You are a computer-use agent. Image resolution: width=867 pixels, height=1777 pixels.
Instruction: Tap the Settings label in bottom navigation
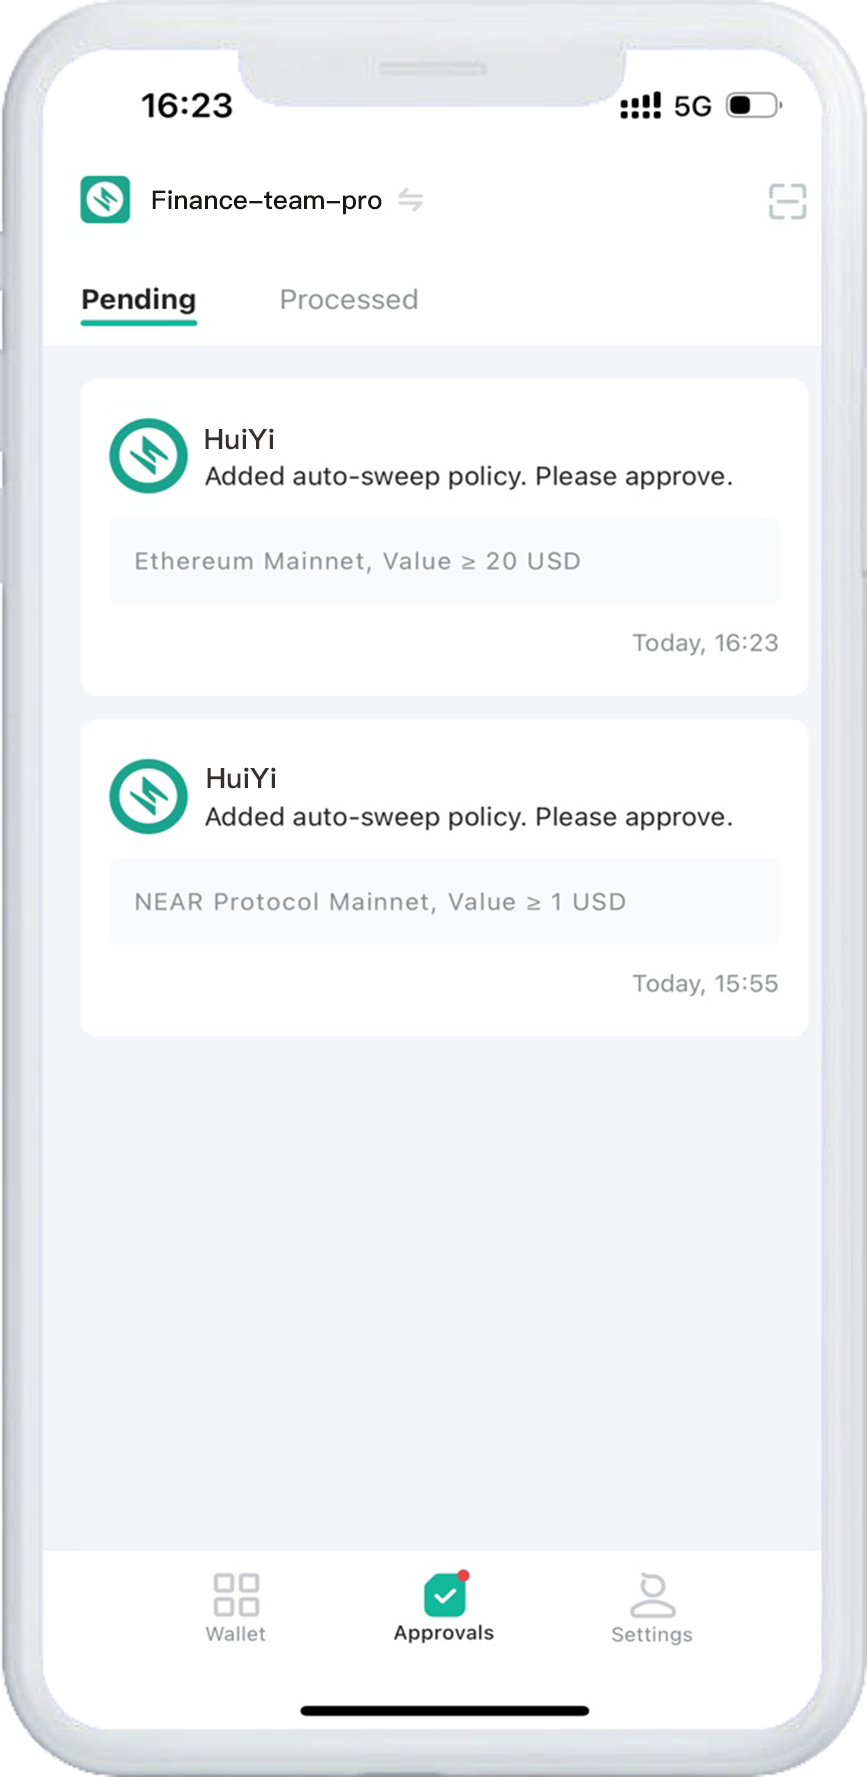coord(652,1635)
